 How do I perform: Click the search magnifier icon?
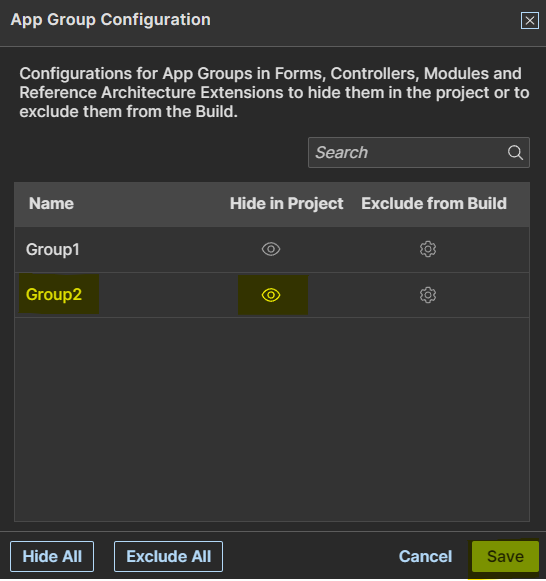[x=515, y=153]
